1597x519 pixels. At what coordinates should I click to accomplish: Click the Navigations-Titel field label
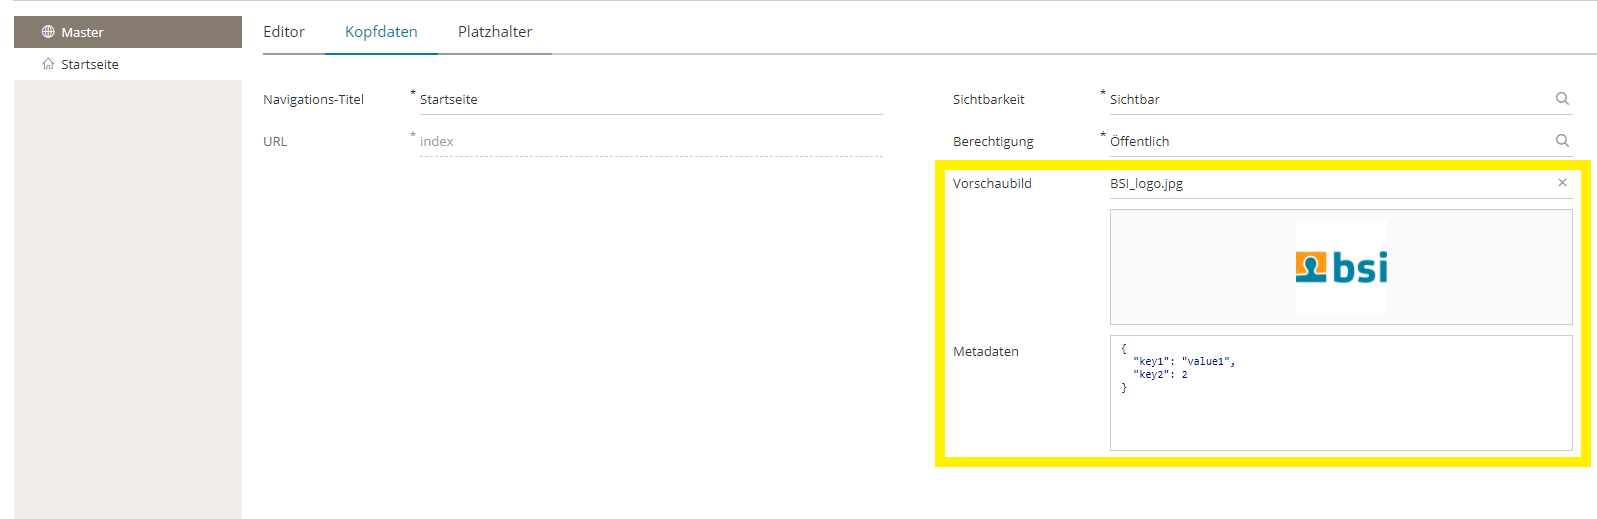click(x=313, y=100)
